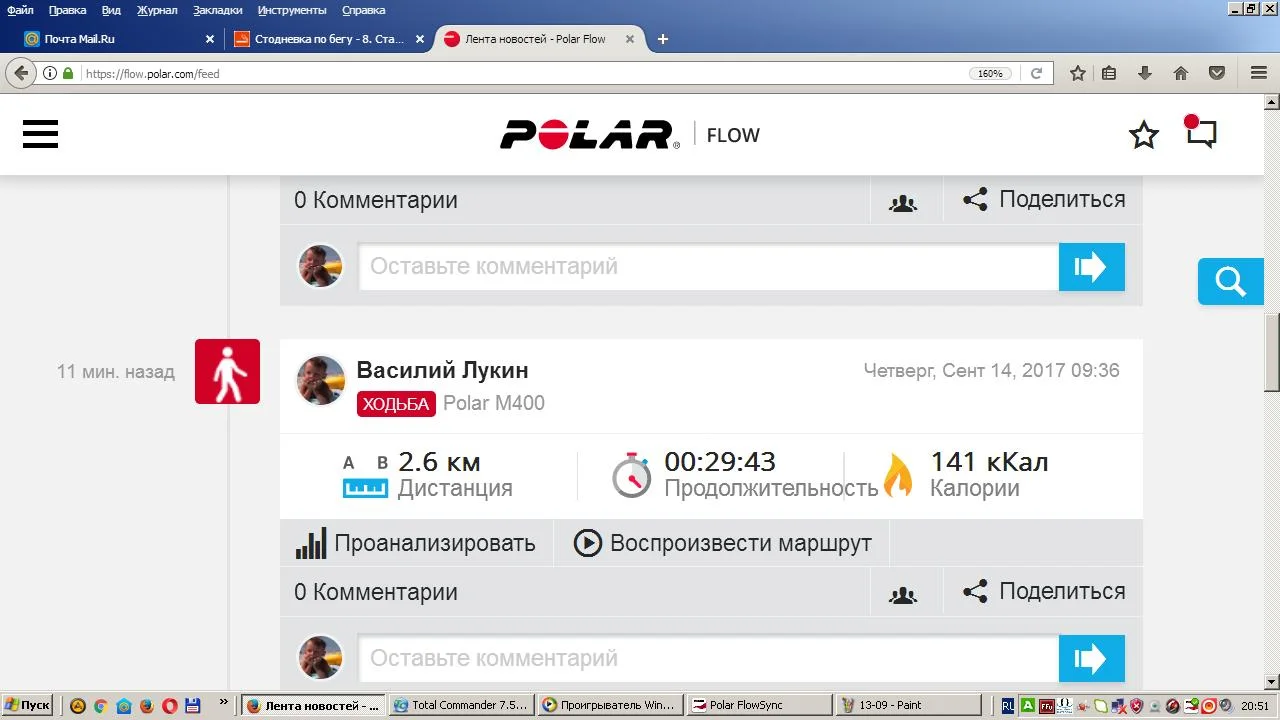Click the ХОДЬБА sport tag
1280x720 pixels.
click(396, 403)
